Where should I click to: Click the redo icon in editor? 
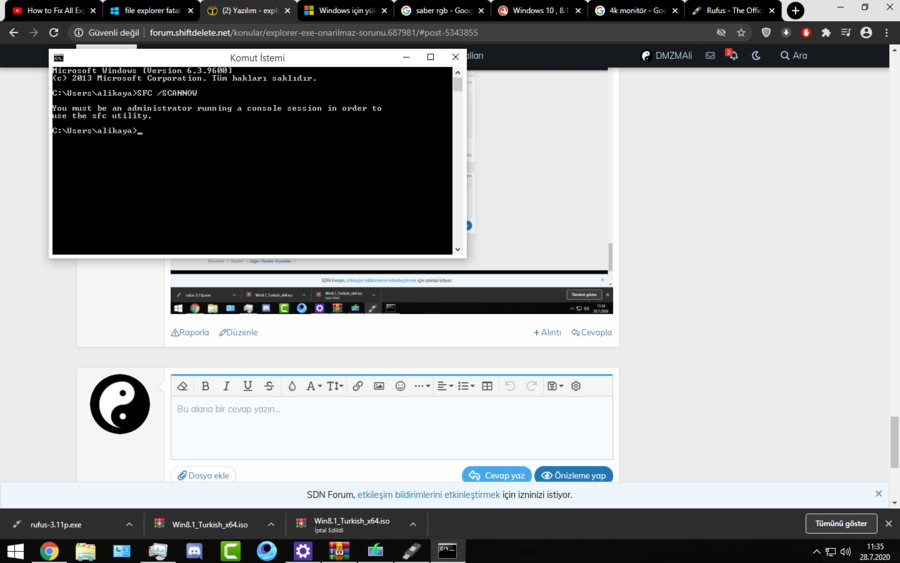point(532,386)
